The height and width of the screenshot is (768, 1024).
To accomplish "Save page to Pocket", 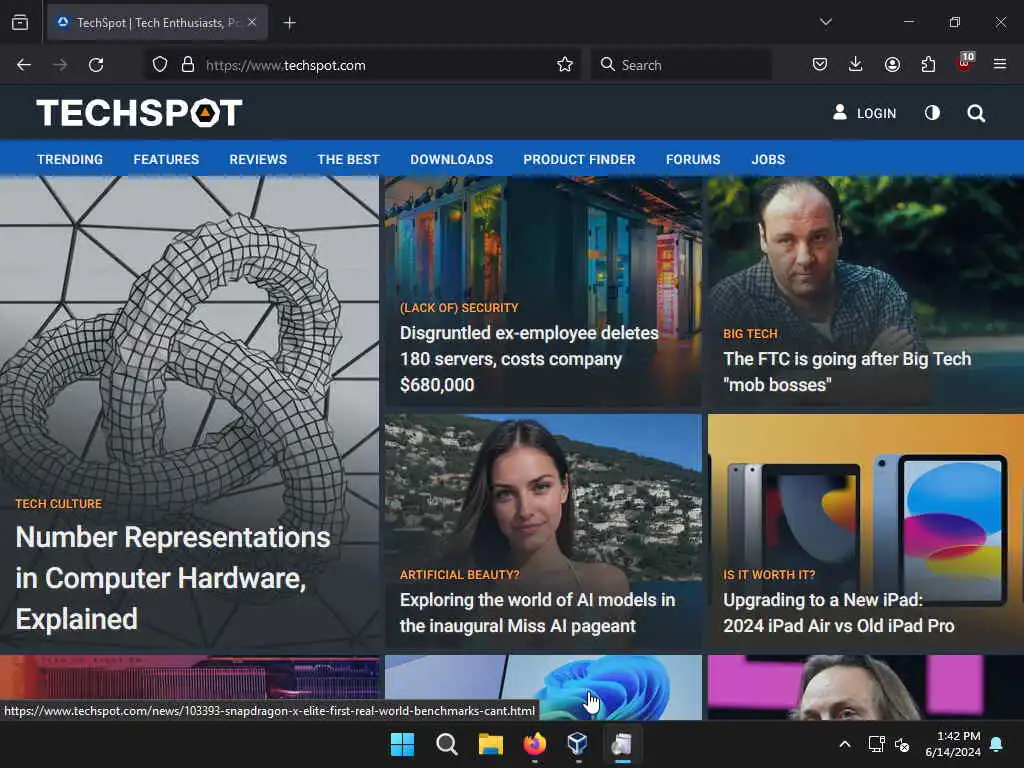I will [820, 64].
